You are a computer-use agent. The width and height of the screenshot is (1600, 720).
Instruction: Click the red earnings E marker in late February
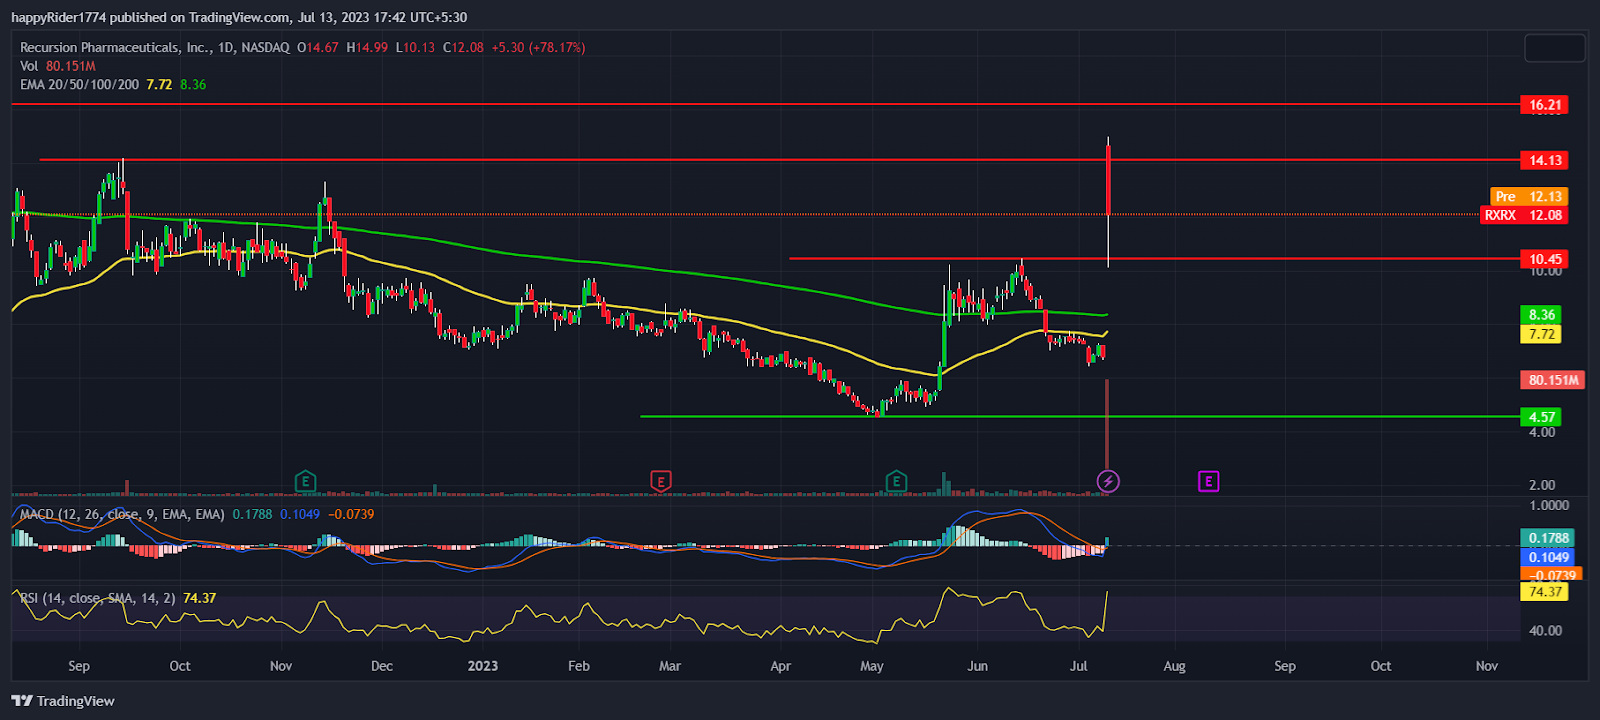pyautogui.click(x=660, y=482)
